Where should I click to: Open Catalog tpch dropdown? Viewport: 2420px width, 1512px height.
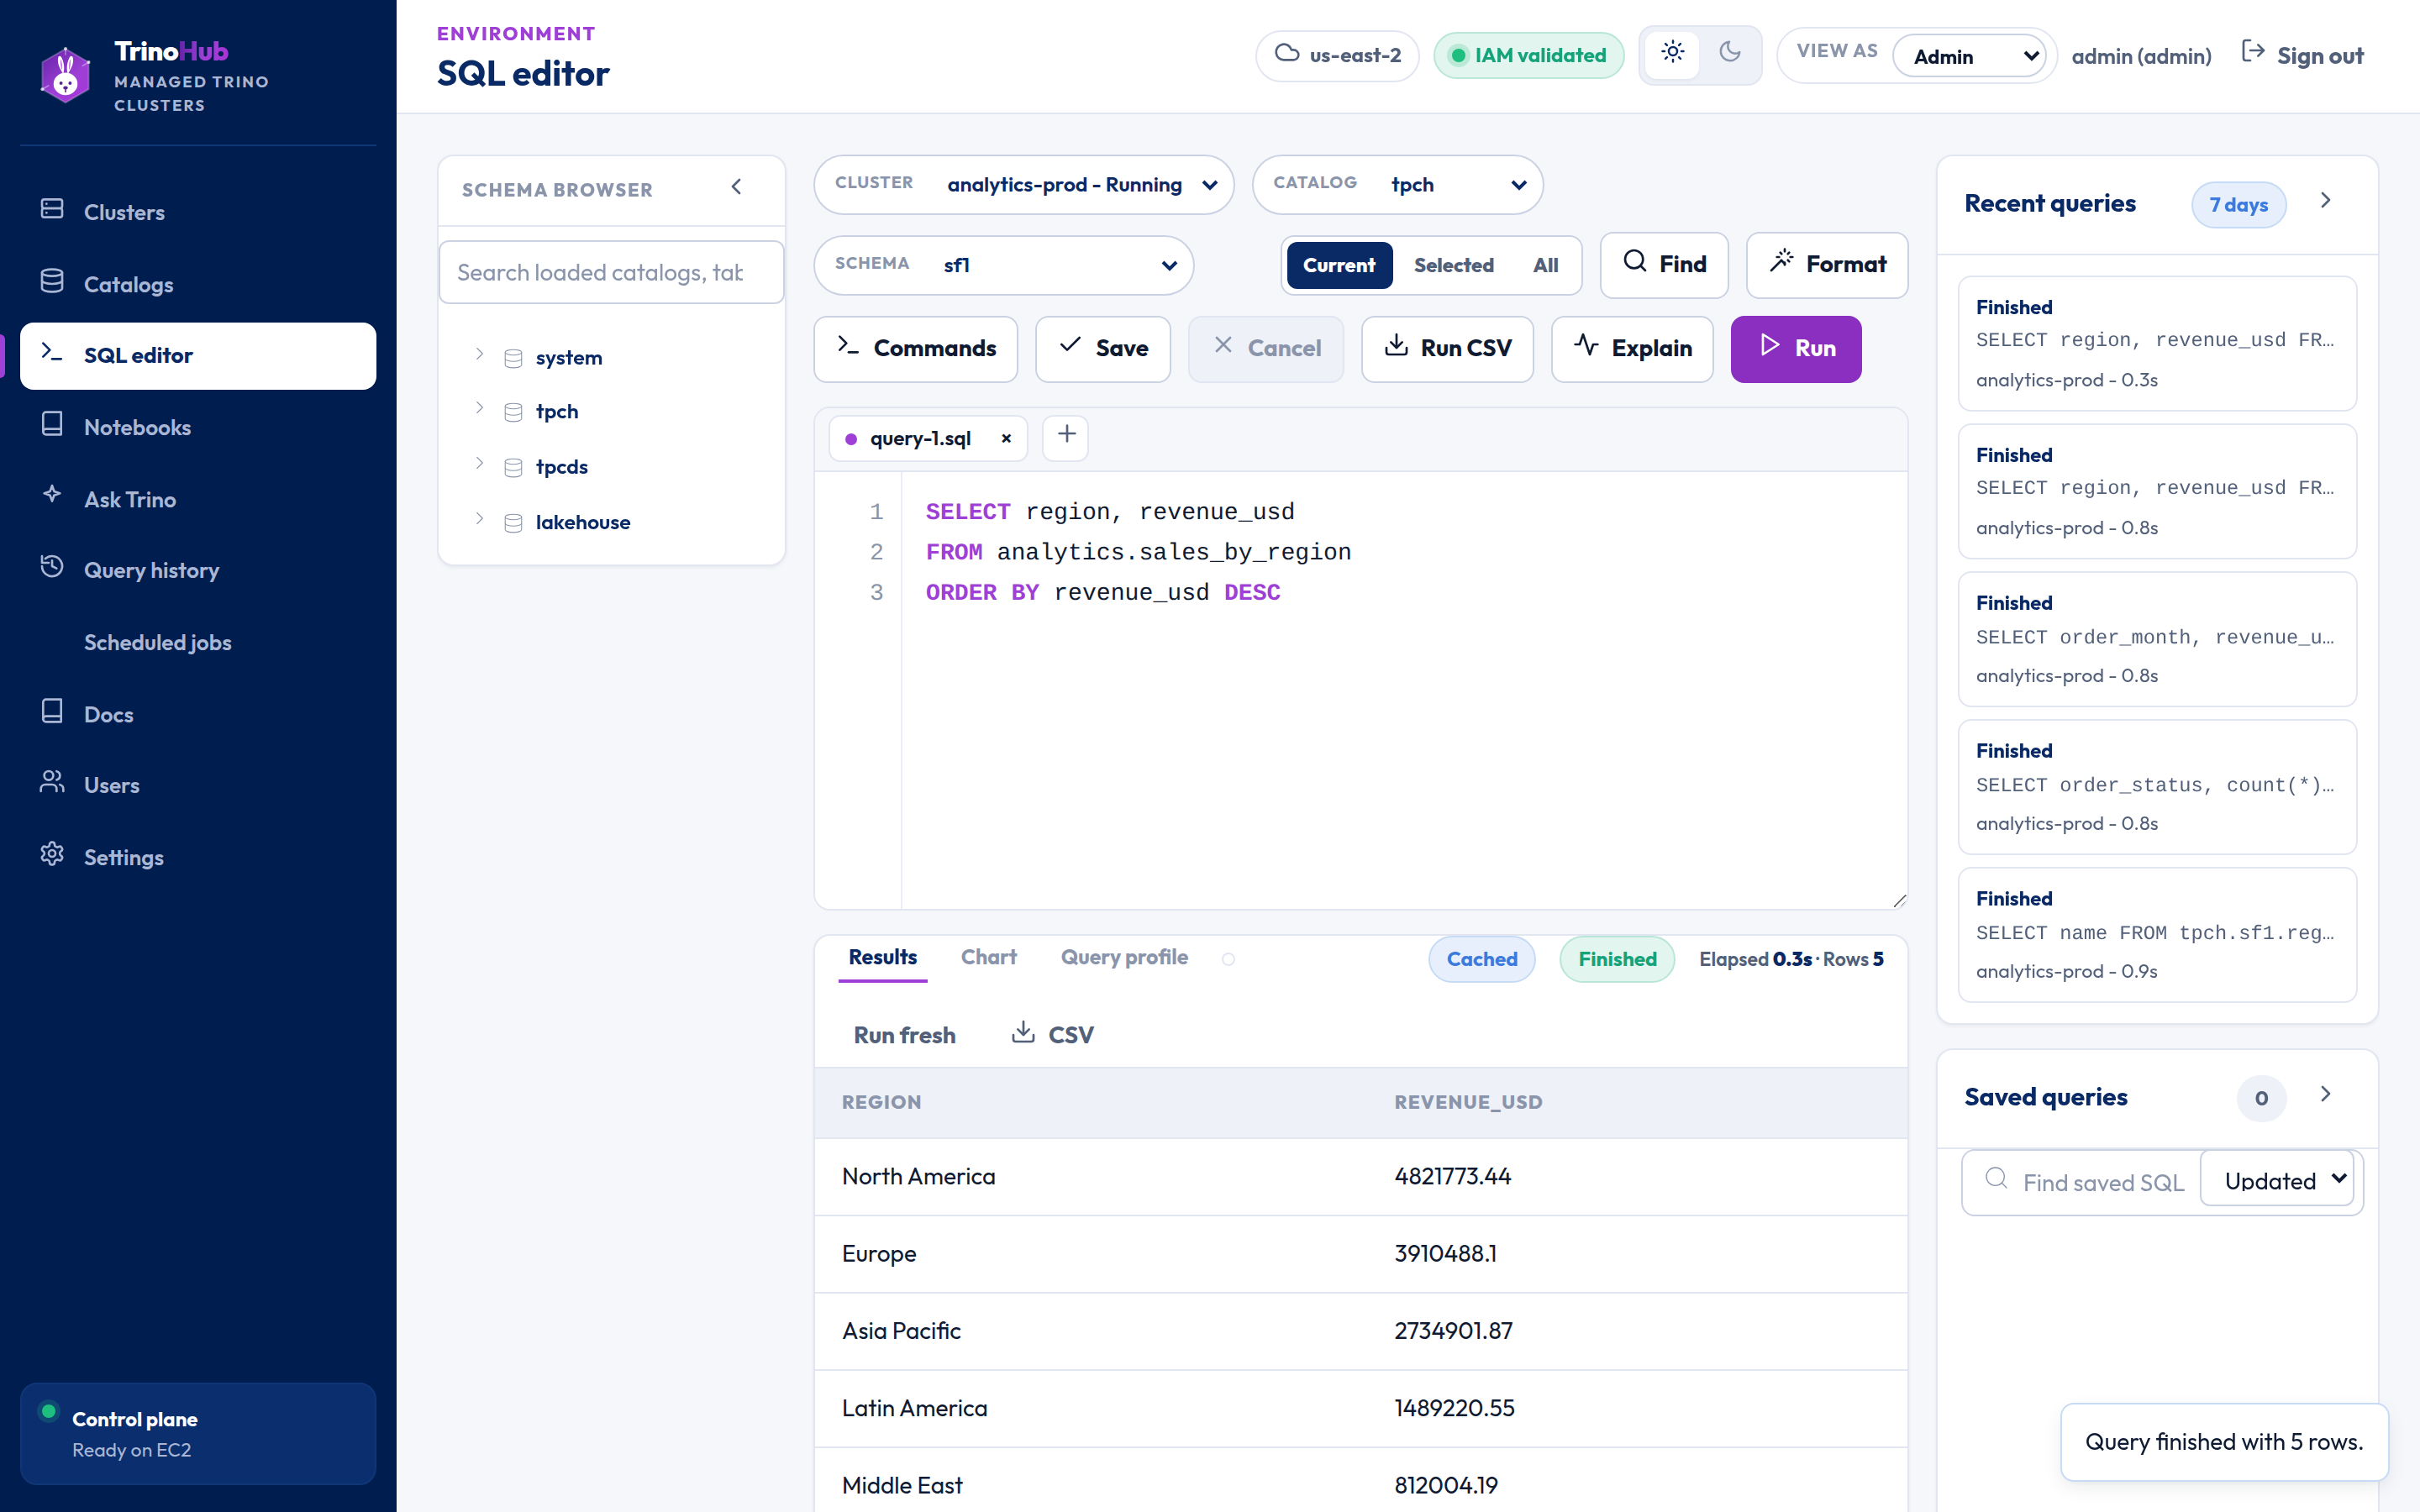(x=1397, y=185)
